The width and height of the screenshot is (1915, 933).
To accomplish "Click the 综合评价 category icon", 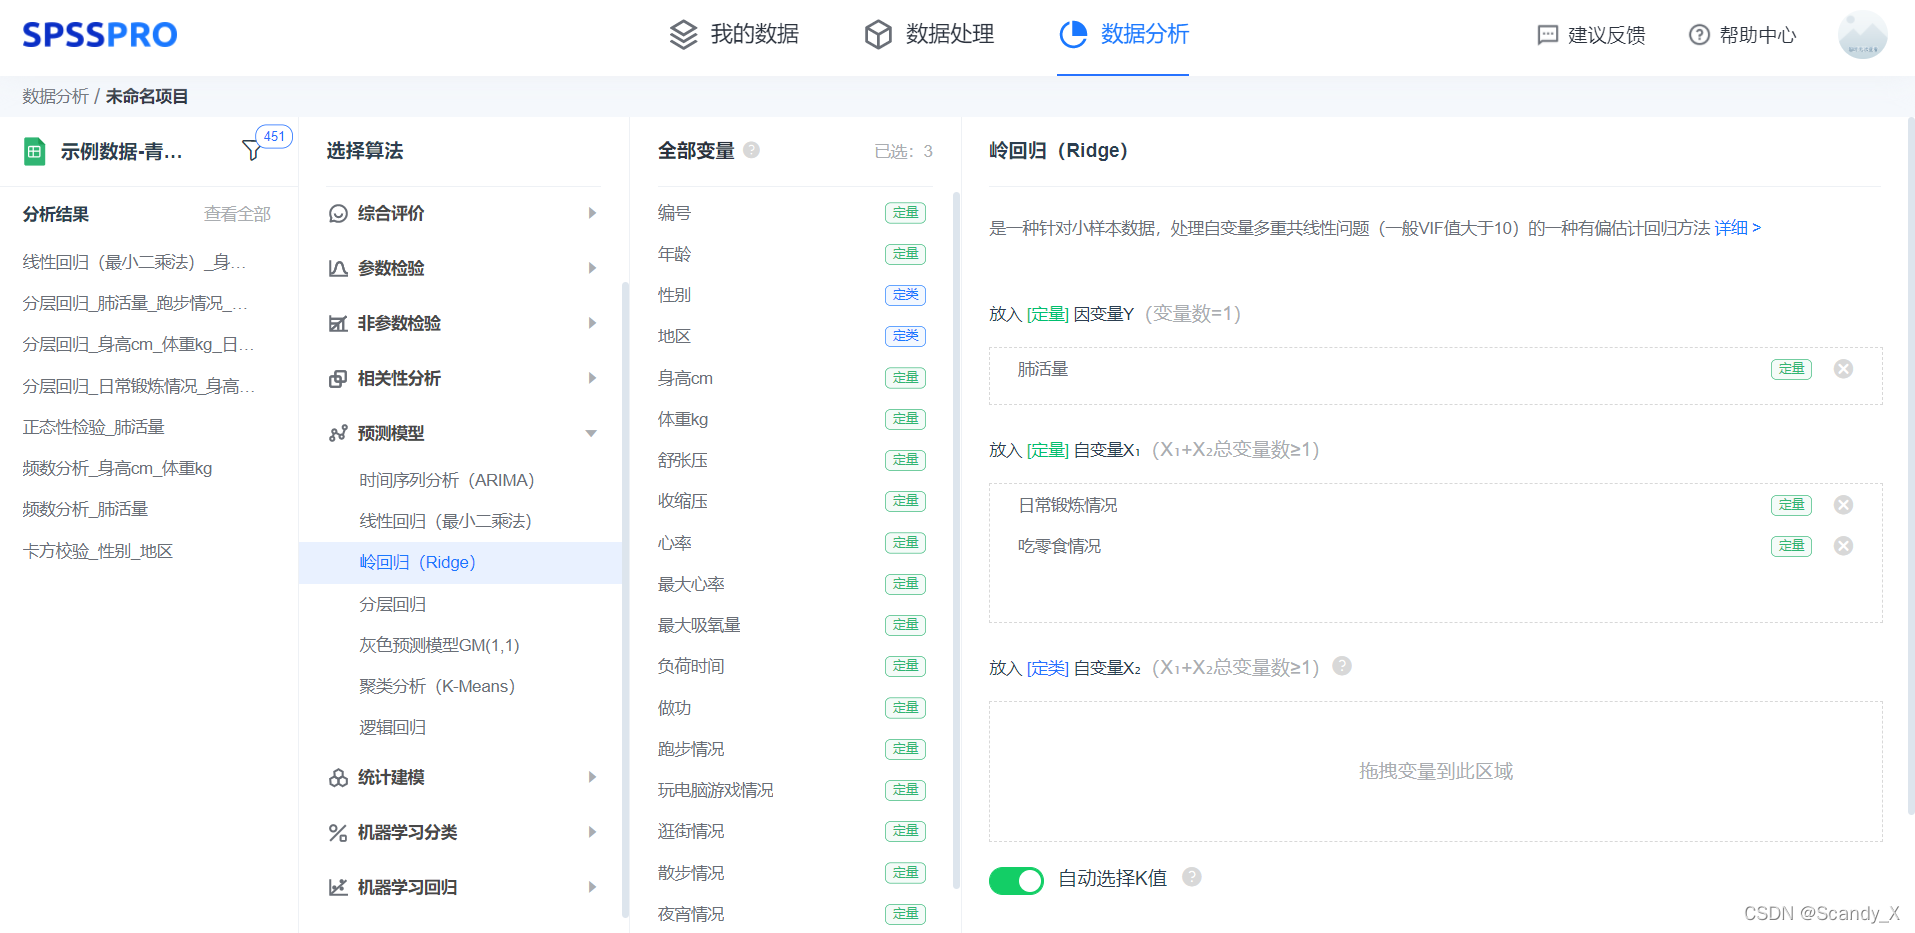I will click(x=338, y=213).
